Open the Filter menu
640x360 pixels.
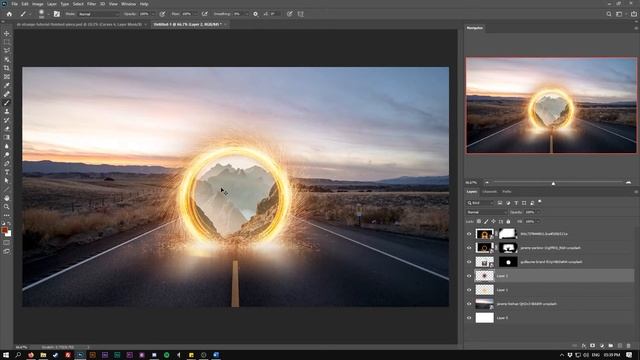coord(91,4)
